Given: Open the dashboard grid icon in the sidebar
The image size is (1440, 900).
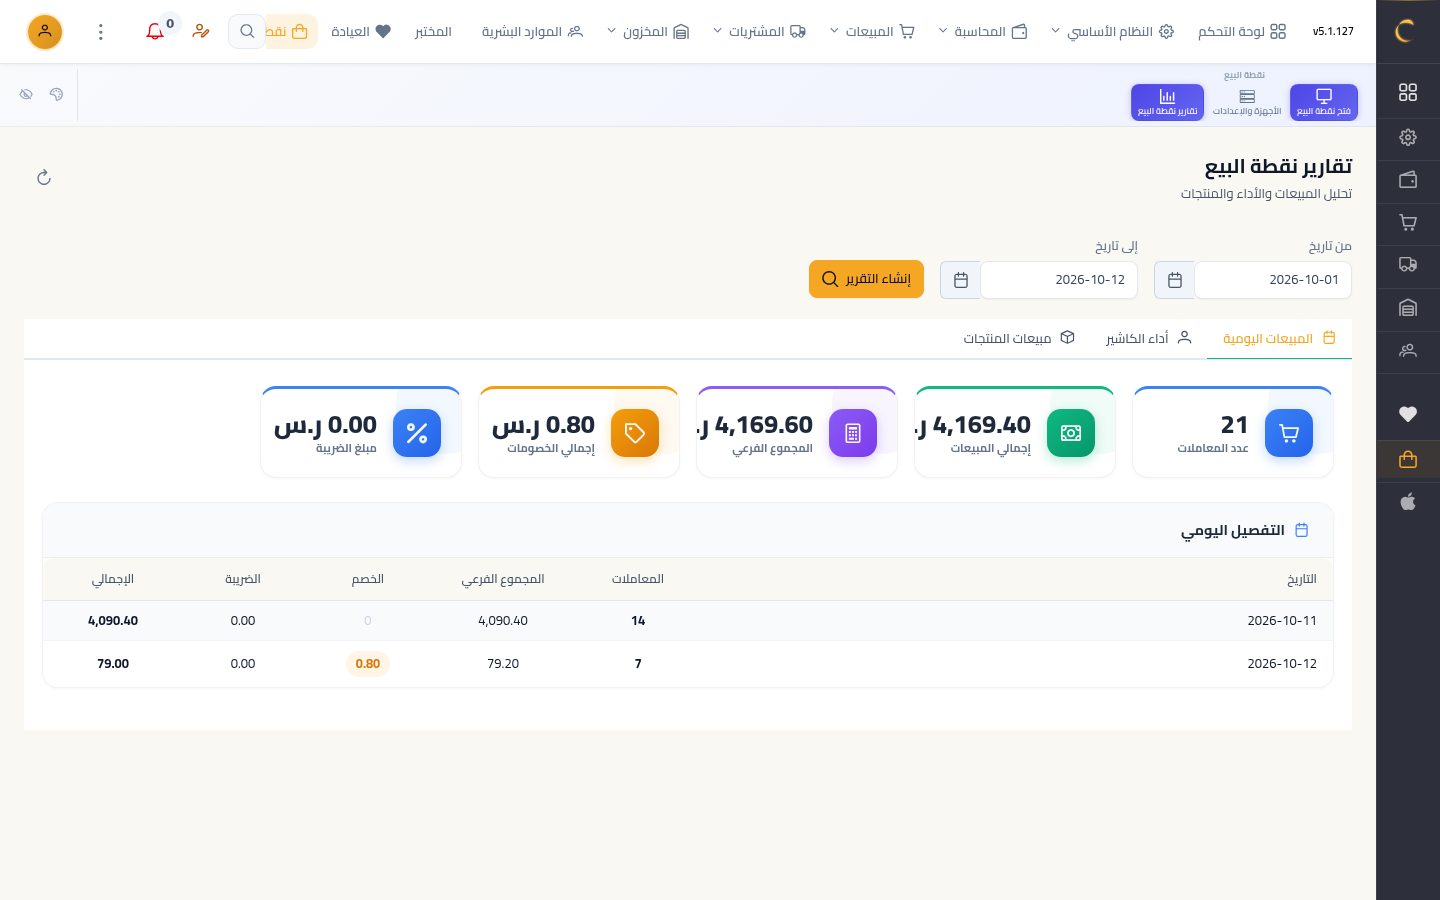Looking at the screenshot, I should coord(1408,93).
